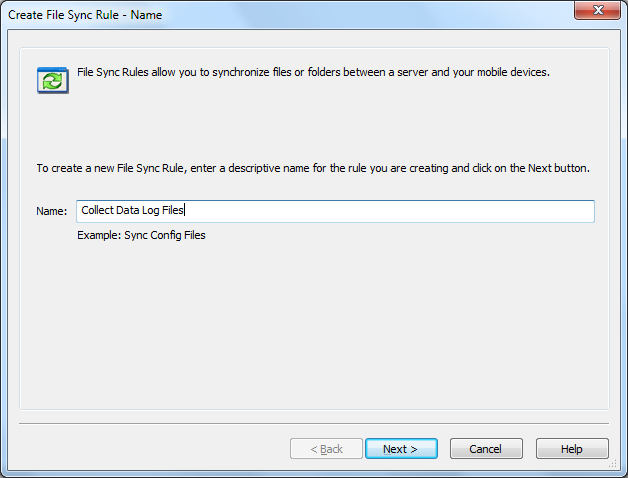The height and width of the screenshot is (478, 628).
Task: Click the Example: Sync Config Files hint
Action: point(141,235)
